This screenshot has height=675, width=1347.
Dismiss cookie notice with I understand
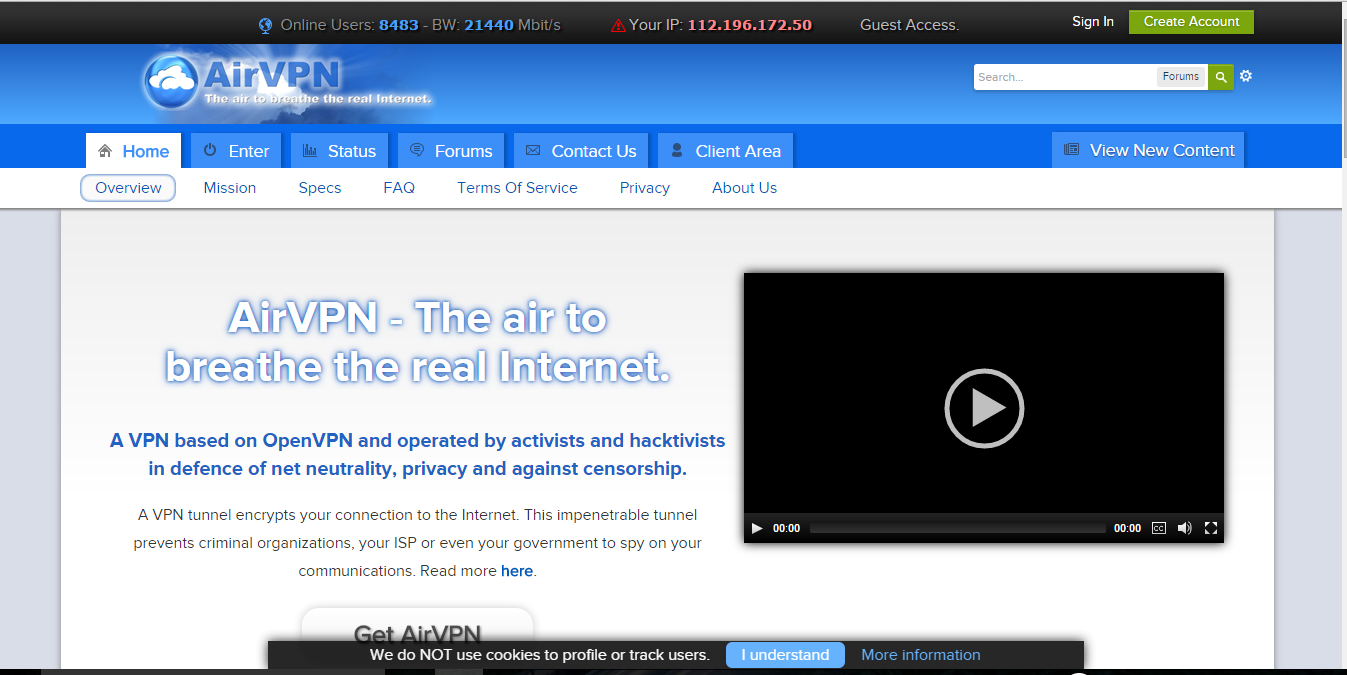click(x=785, y=655)
